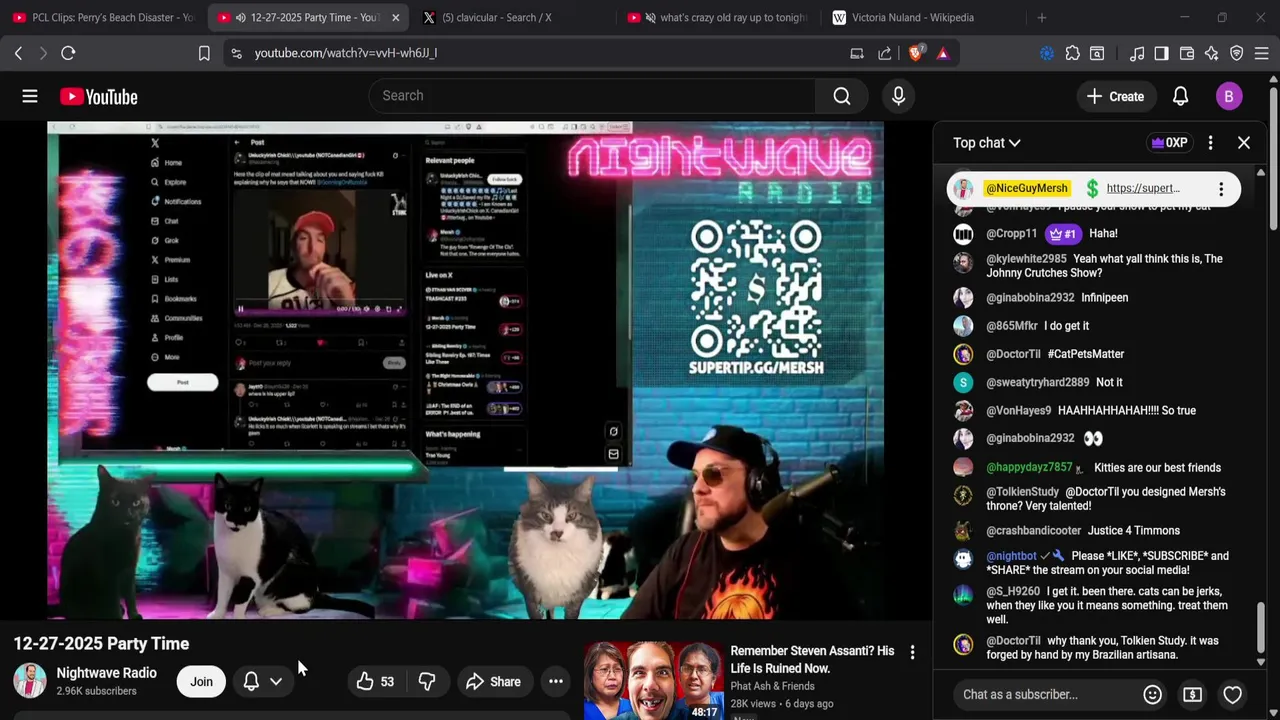Bookmark this page icon

click(204, 53)
